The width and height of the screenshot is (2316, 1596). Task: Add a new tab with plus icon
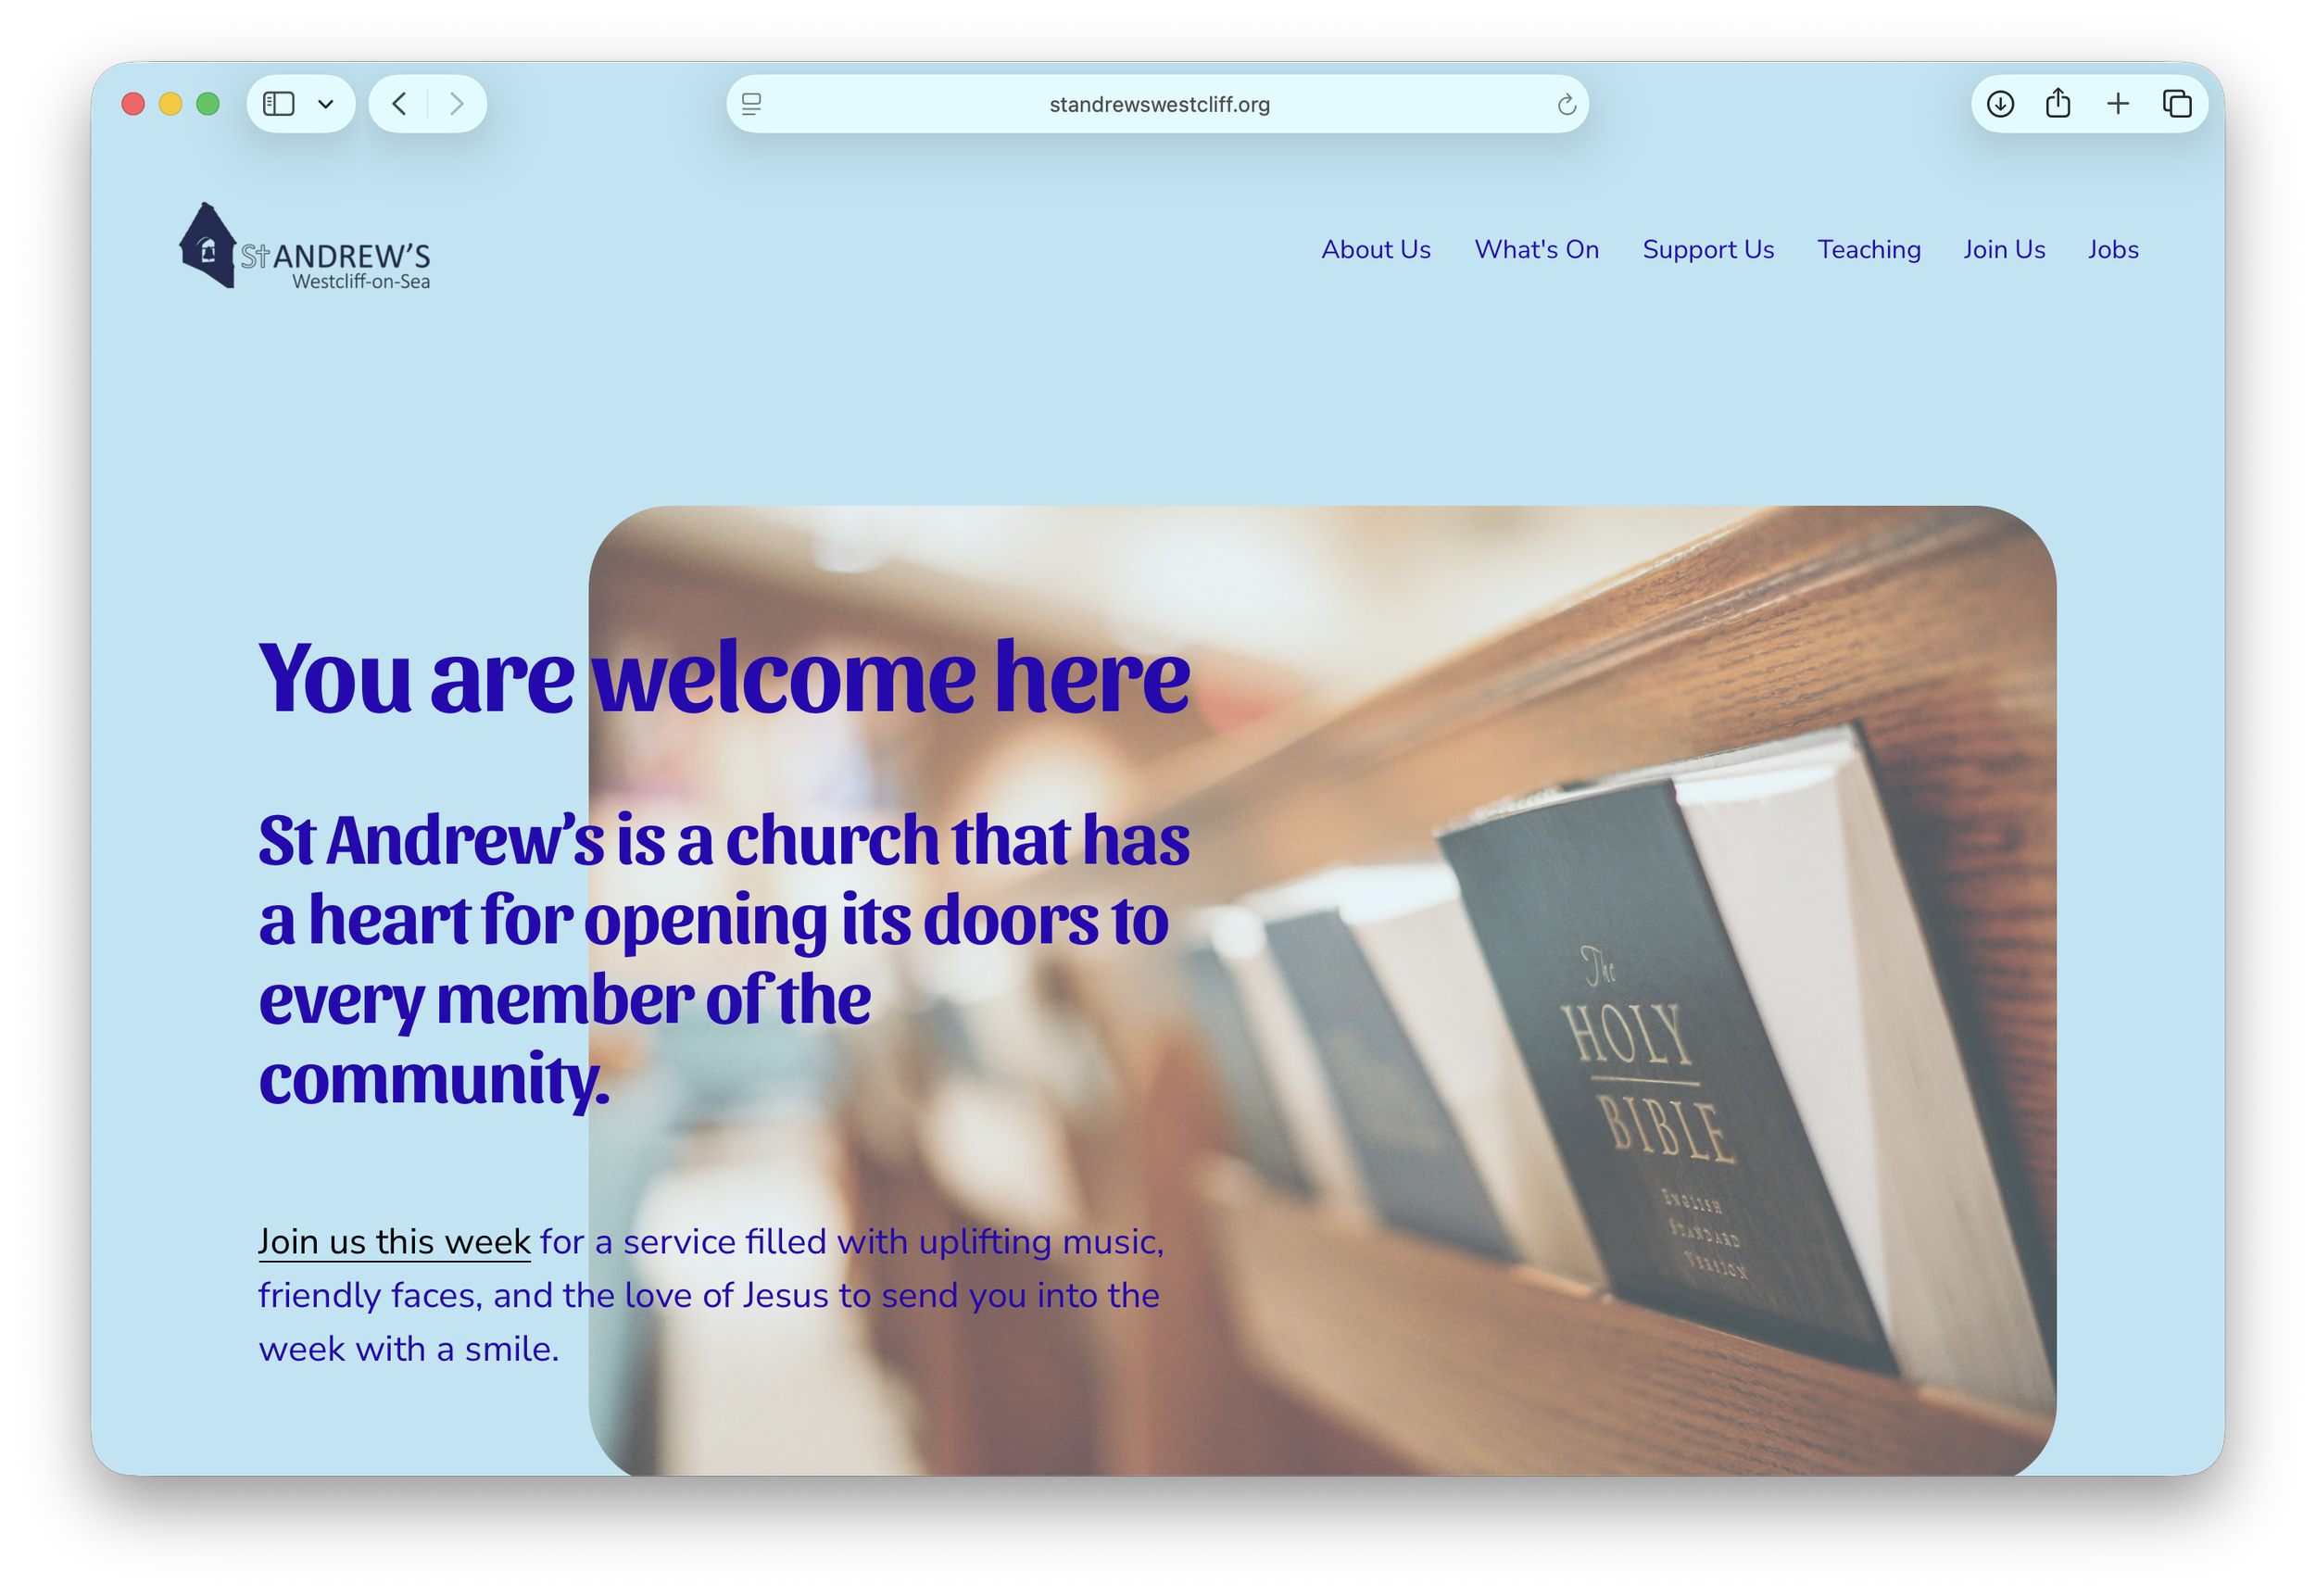(2118, 104)
